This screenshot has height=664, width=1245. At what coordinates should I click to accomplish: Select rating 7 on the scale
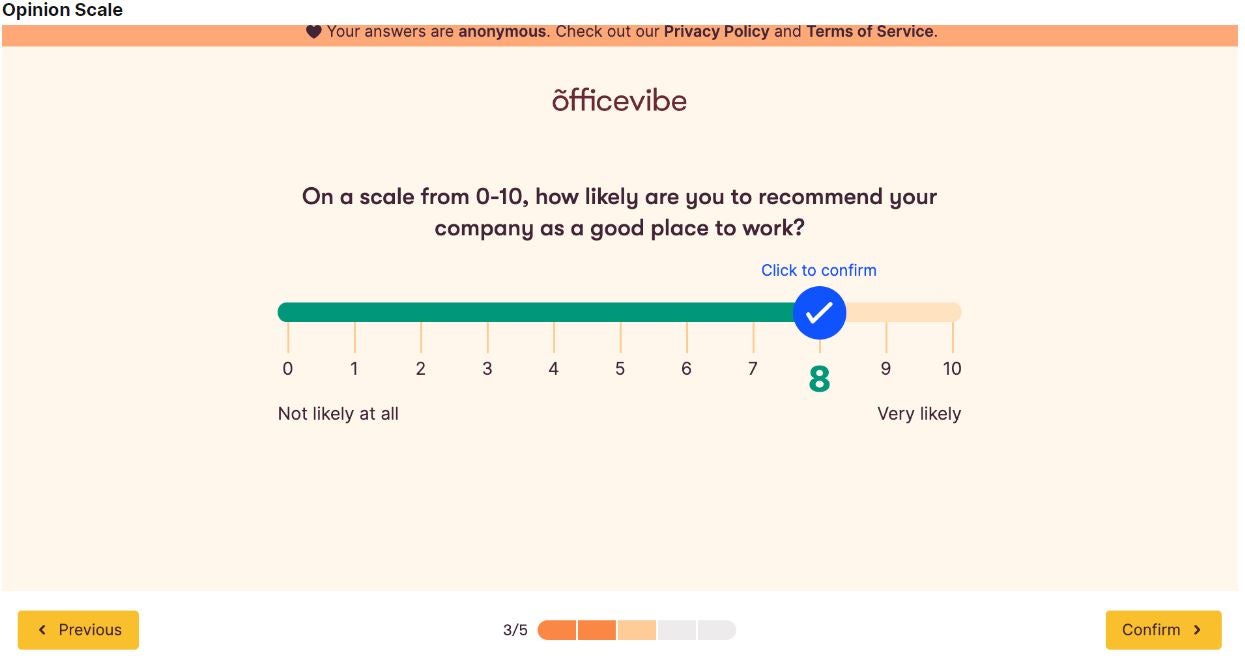[753, 369]
